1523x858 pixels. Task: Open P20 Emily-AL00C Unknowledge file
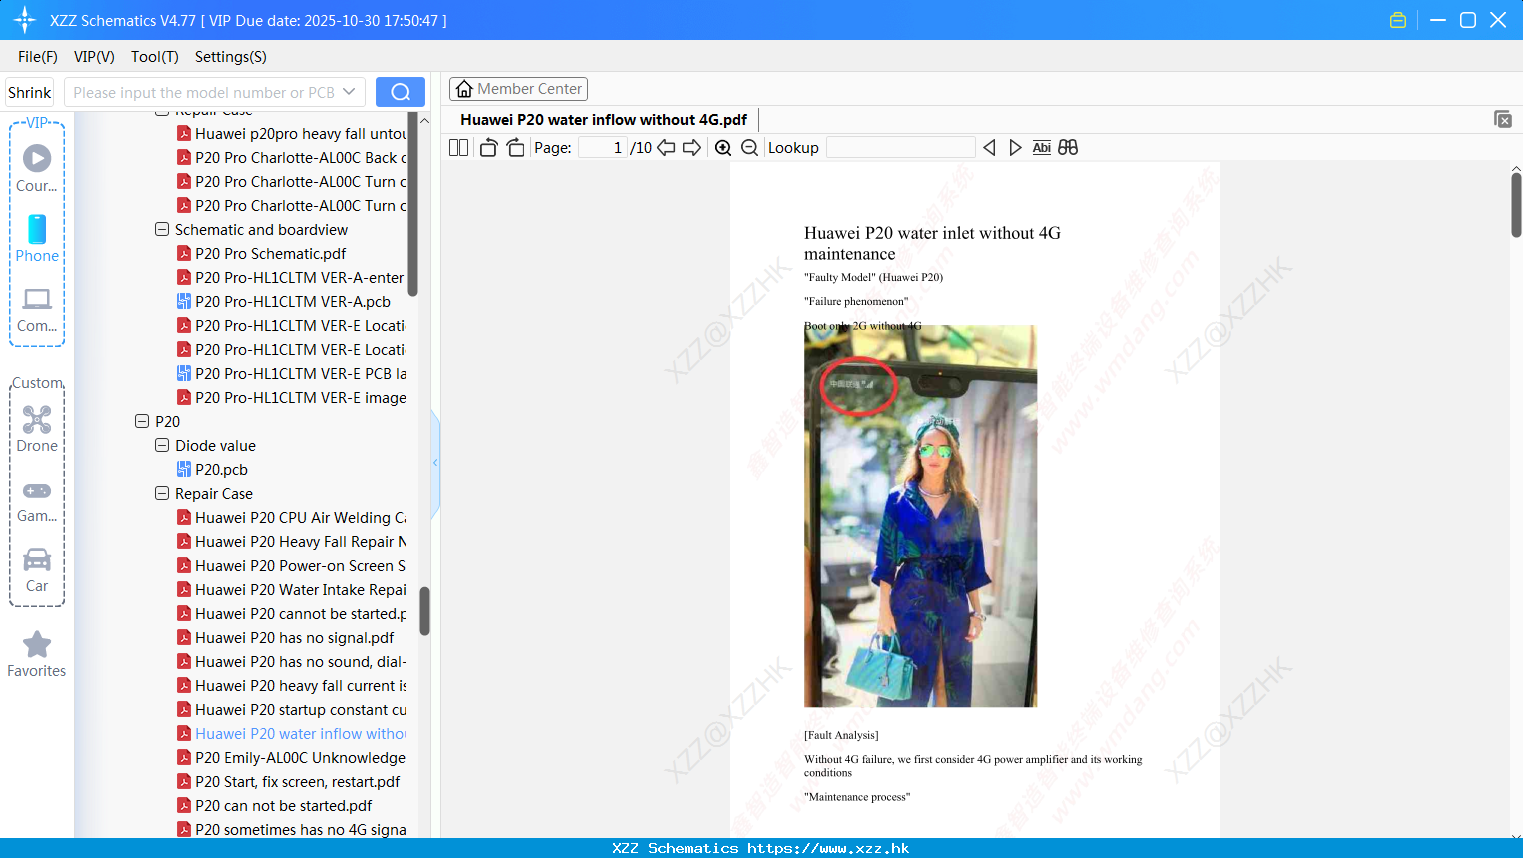tap(291, 757)
